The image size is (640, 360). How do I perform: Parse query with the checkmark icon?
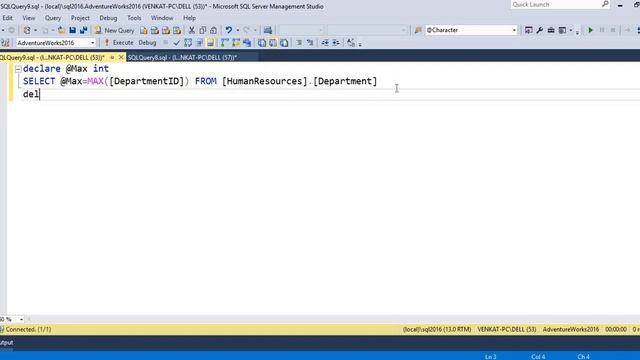(176, 43)
